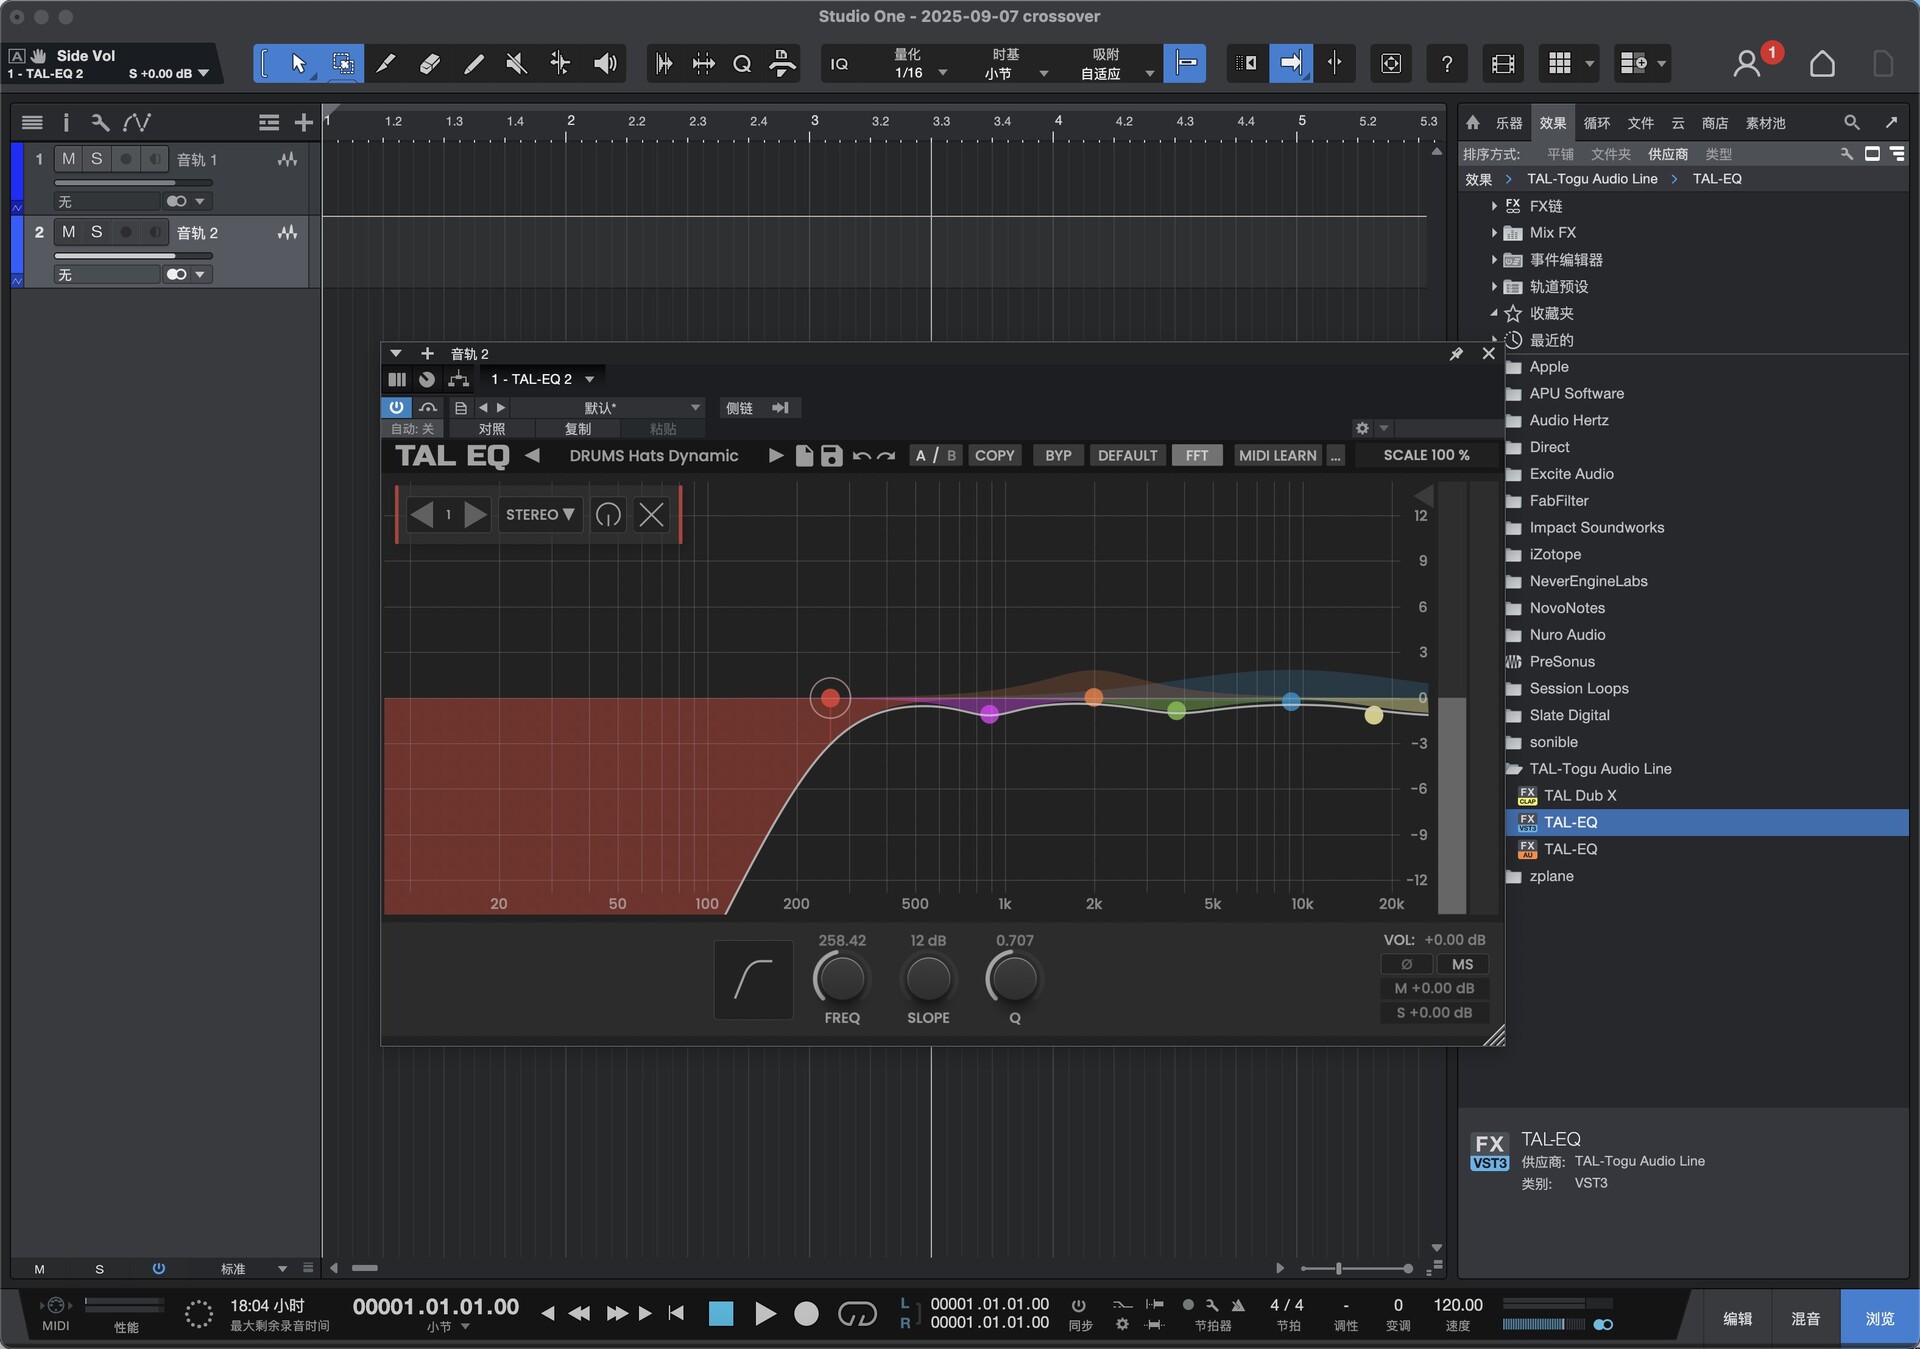Click the COPY button in TAL EQ
The width and height of the screenshot is (1920, 1349).
click(x=994, y=455)
